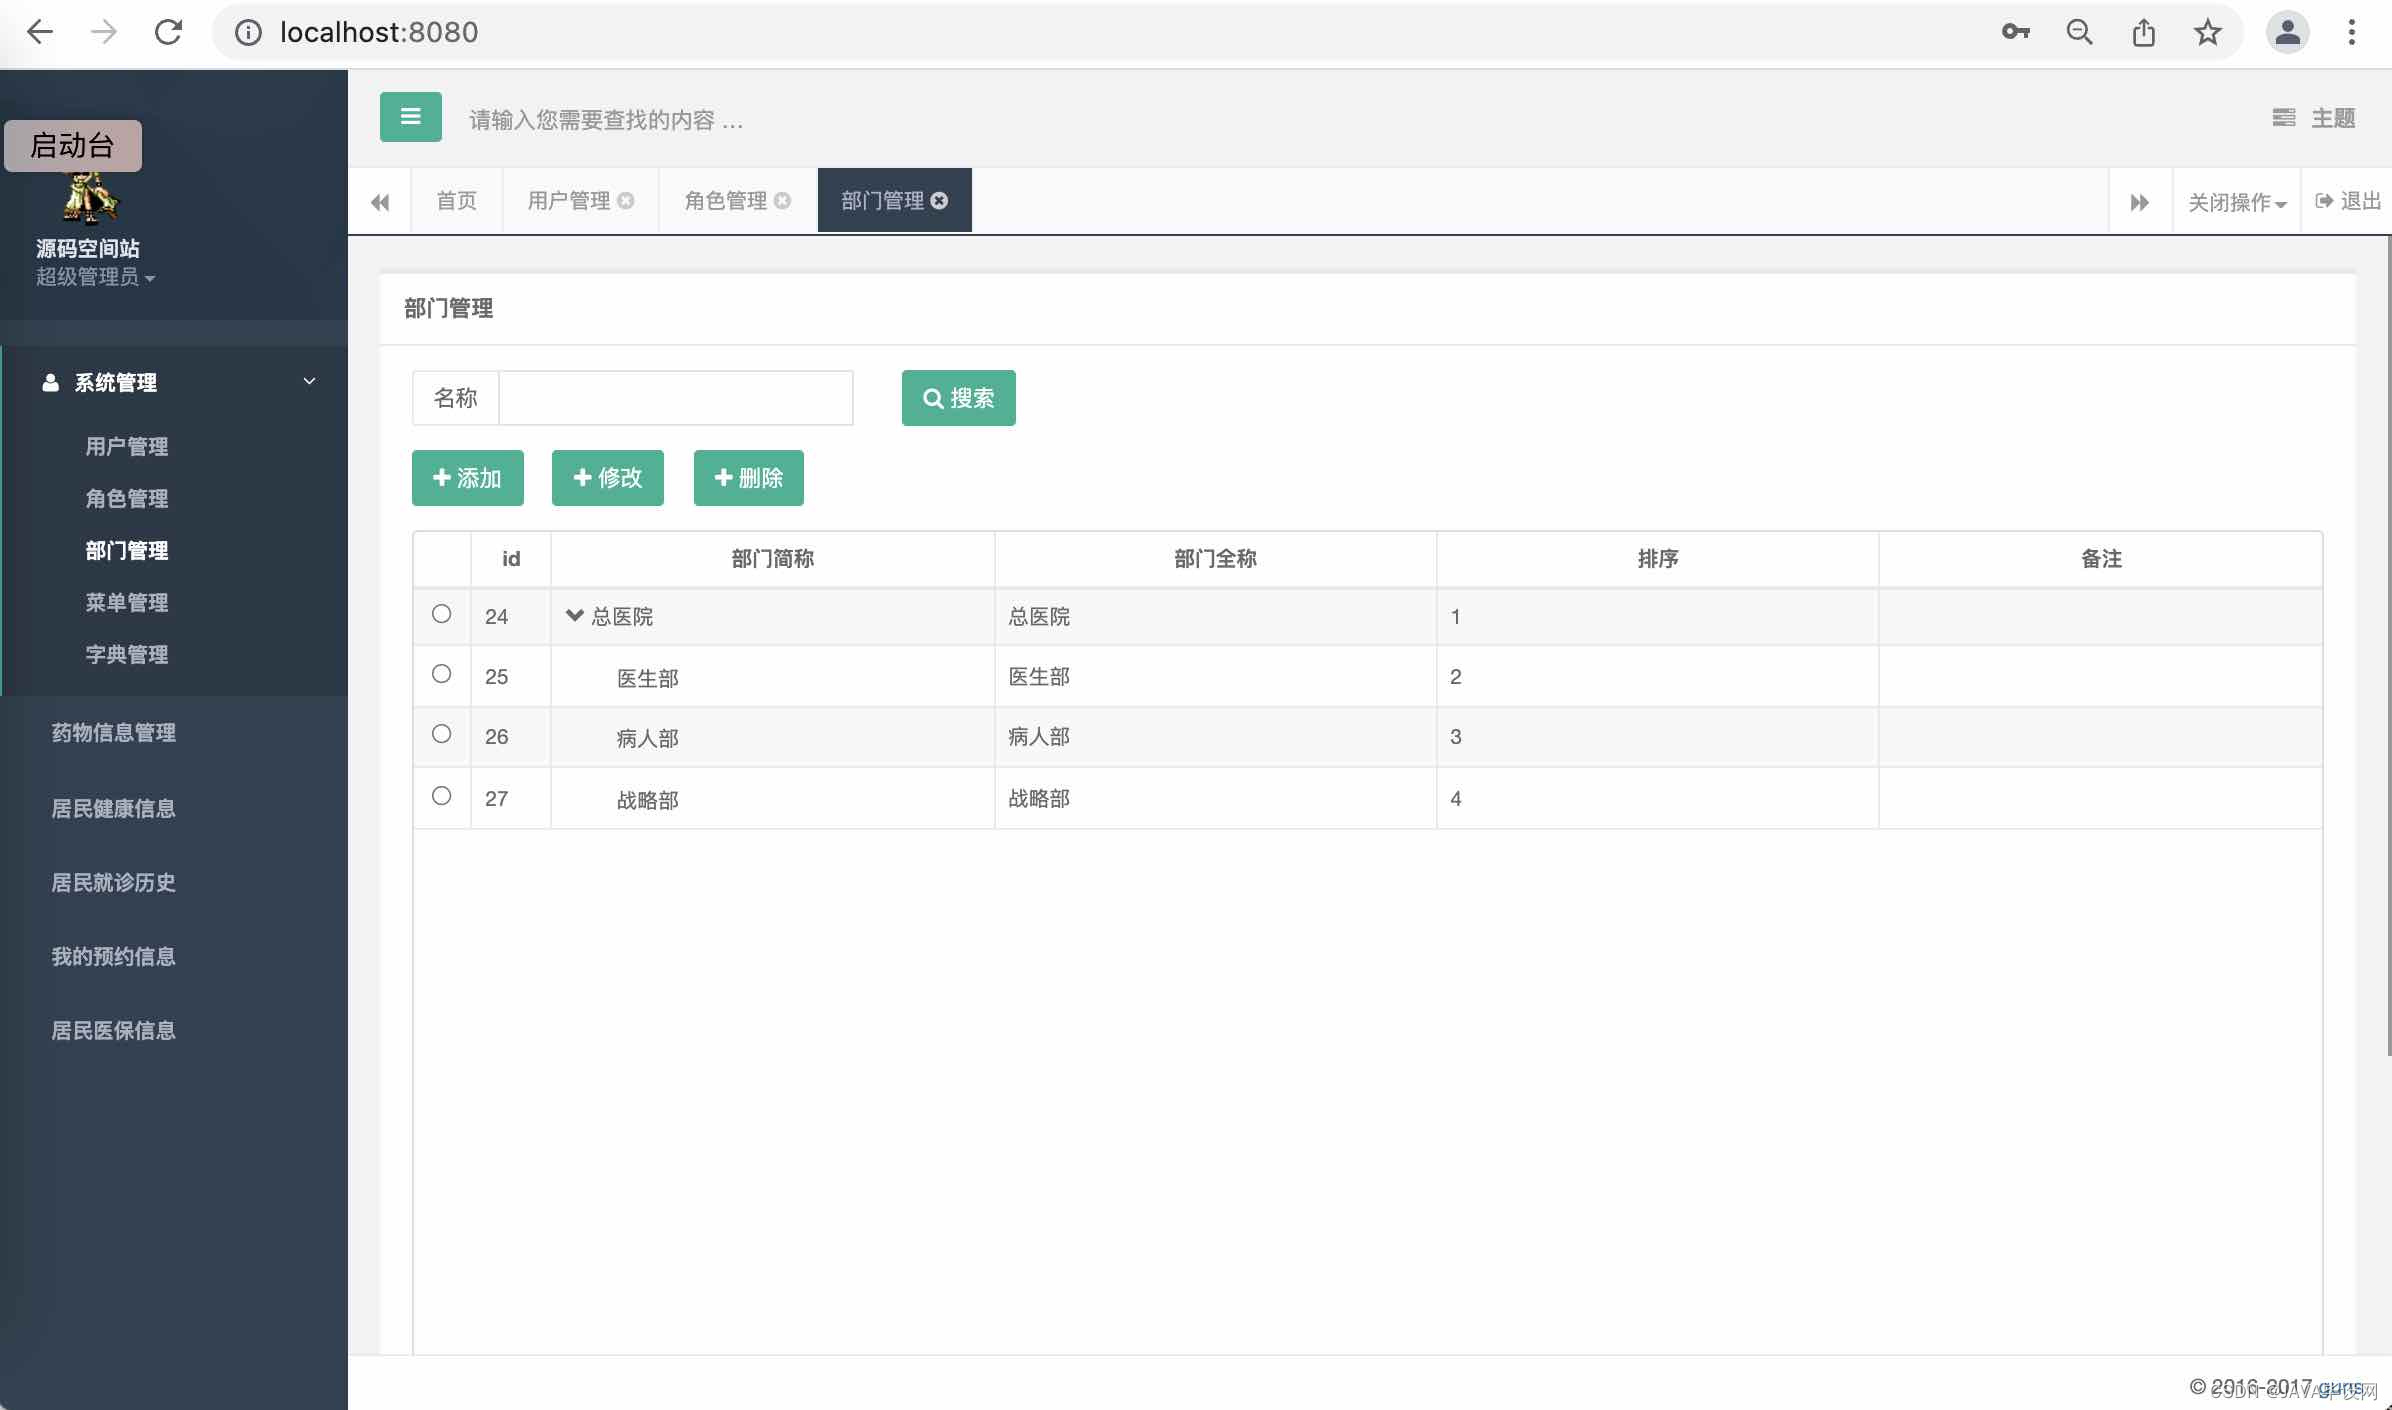This screenshot has width=2392, height=1410.
Task: Click browser bookmark star icon
Action: pyautogui.click(x=2207, y=33)
